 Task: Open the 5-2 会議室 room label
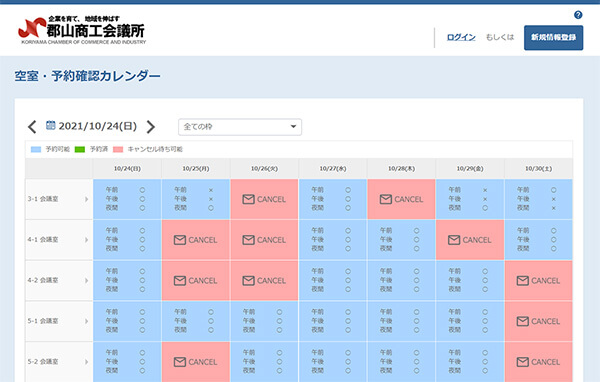coord(43,361)
